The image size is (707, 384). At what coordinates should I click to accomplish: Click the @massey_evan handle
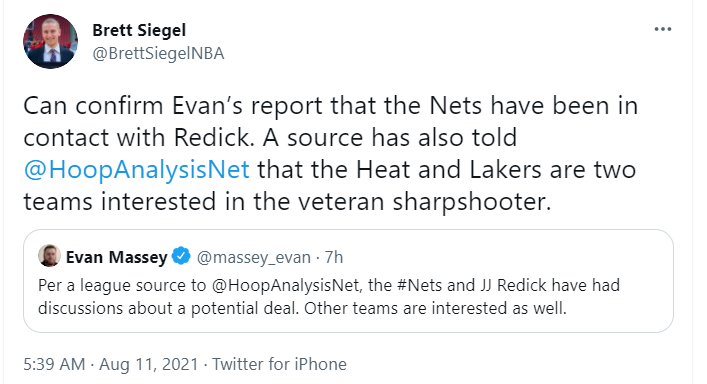(254, 257)
